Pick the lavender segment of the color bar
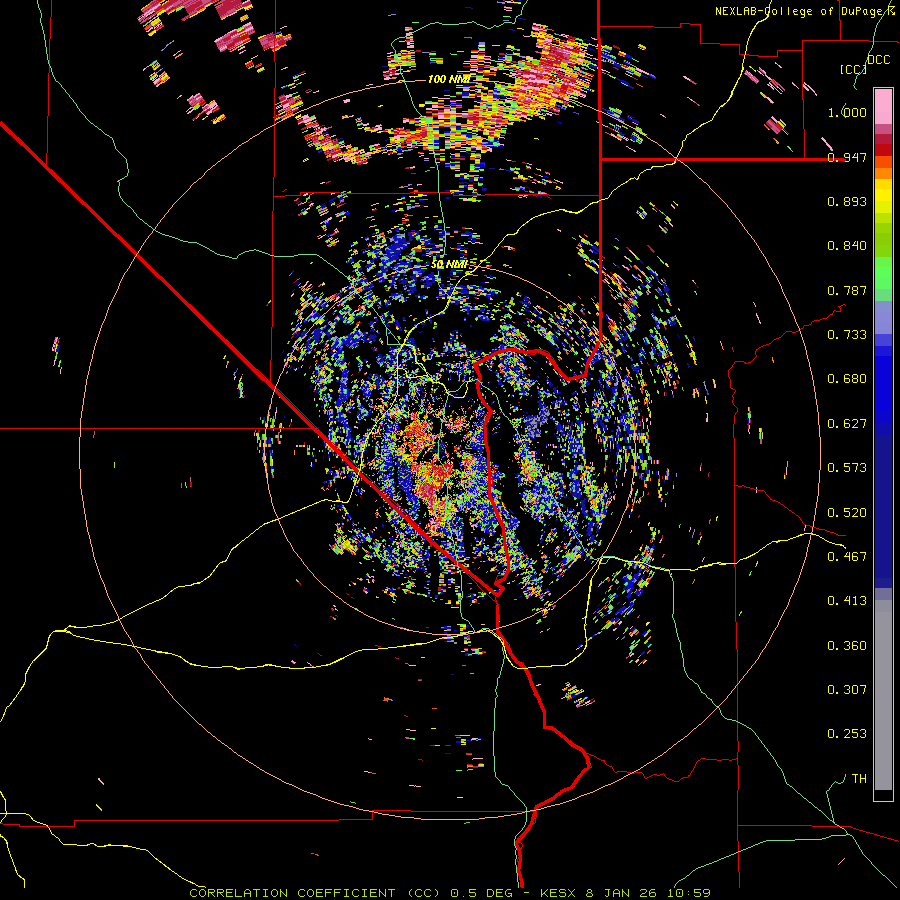 pyautogui.click(x=883, y=317)
